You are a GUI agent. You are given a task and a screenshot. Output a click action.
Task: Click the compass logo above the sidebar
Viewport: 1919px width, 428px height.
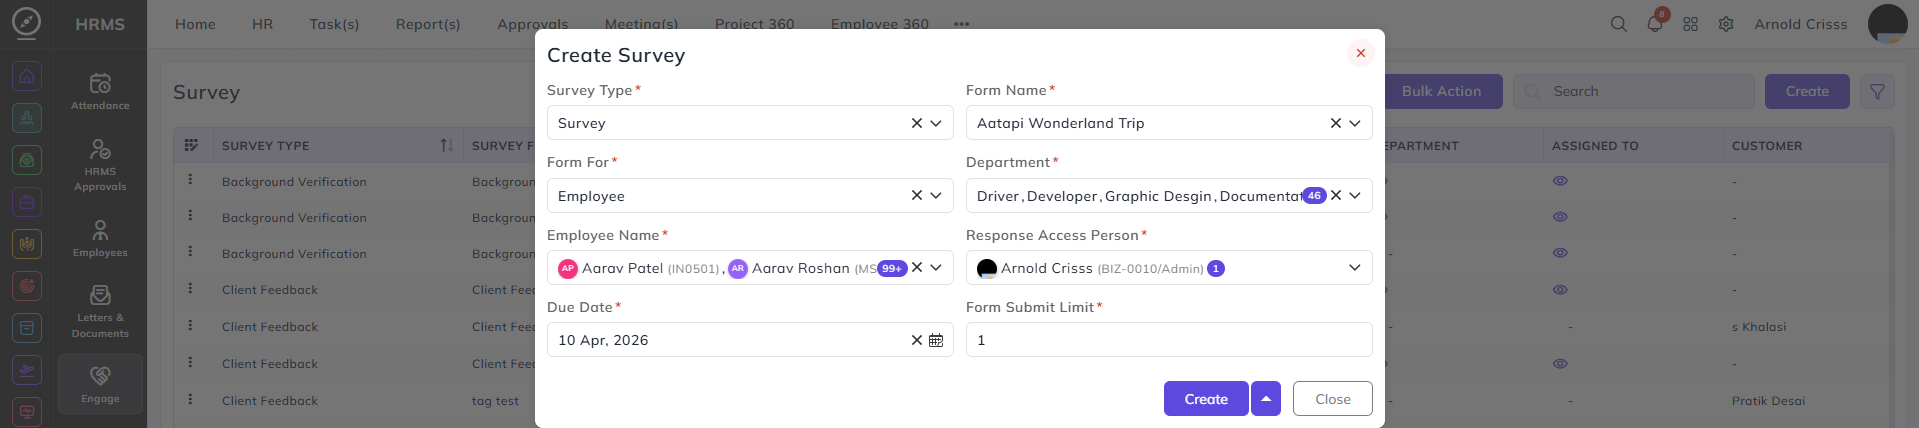tap(26, 22)
